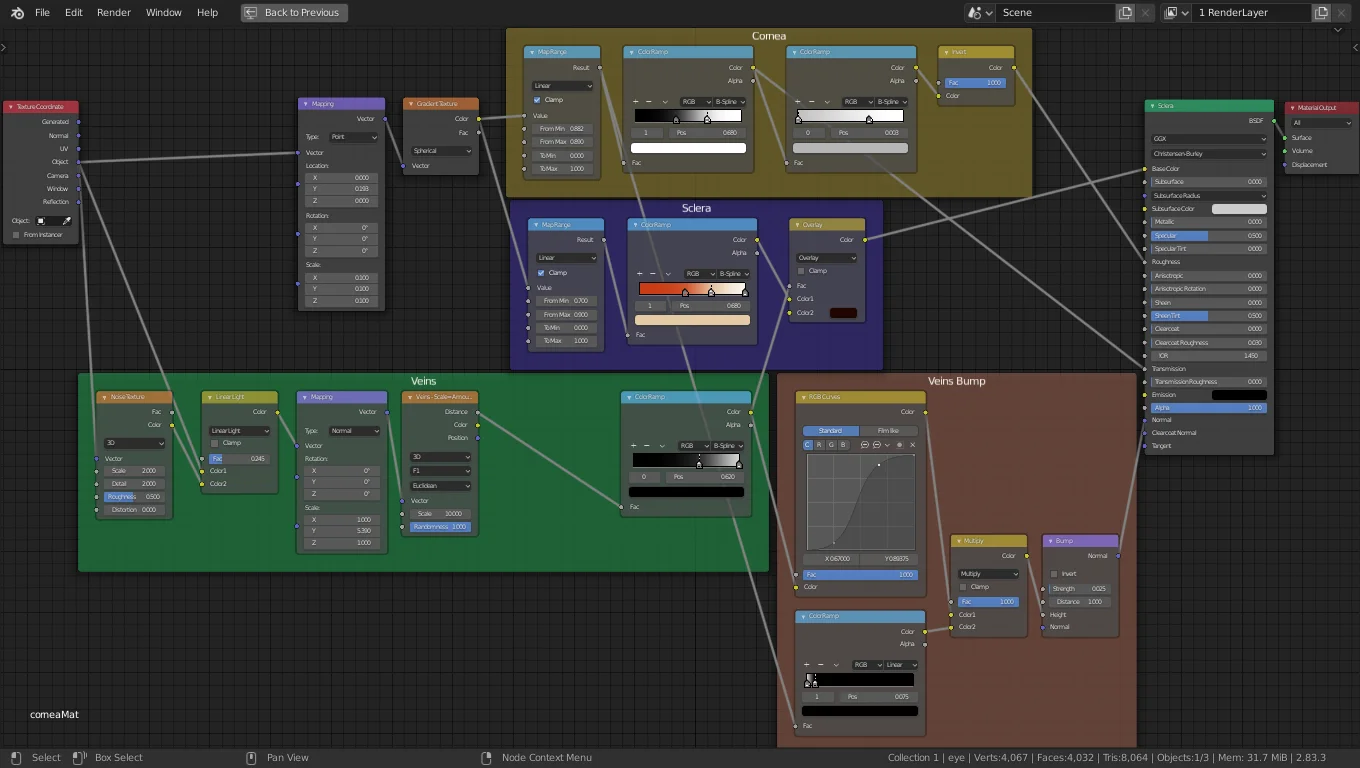The width and height of the screenshot is (1360, 768).
Task: Open the Overlay blend mode dropdown
Action: 826,257
